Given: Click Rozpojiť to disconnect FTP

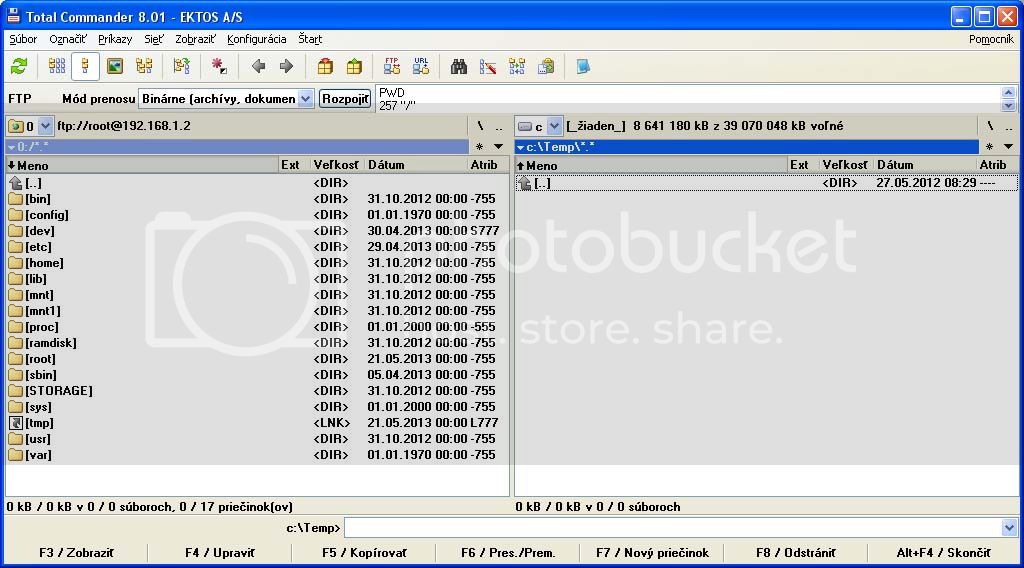Looking at the screenshot, I should pos(345,99).
